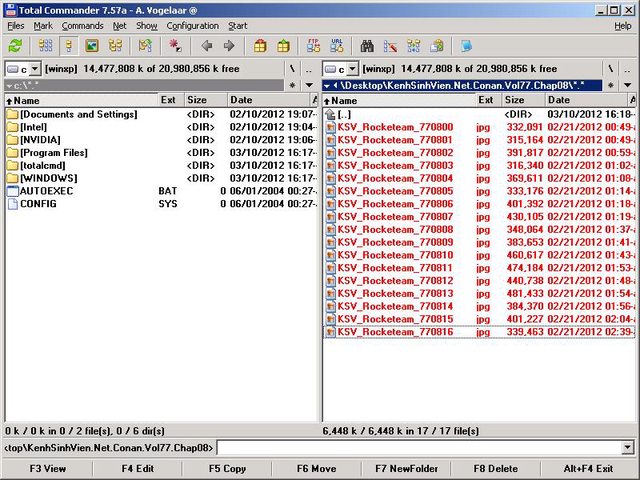Viewport: 640px width, 480px height.
Task: Select the CONFIG SYS file
Action: pos(162,204)
